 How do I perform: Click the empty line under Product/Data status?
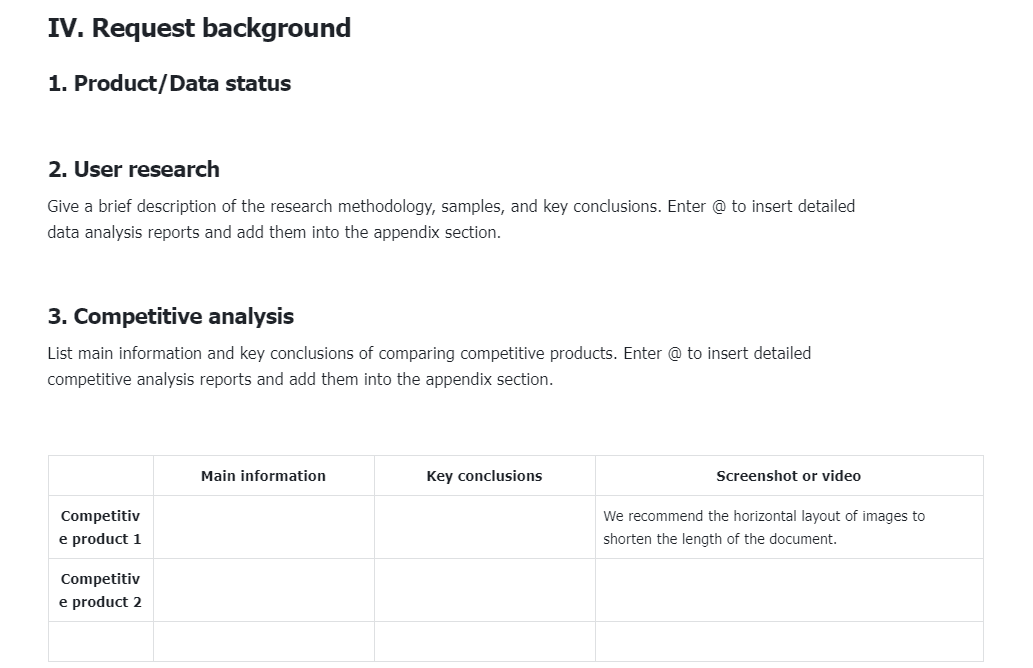(200, 124)
